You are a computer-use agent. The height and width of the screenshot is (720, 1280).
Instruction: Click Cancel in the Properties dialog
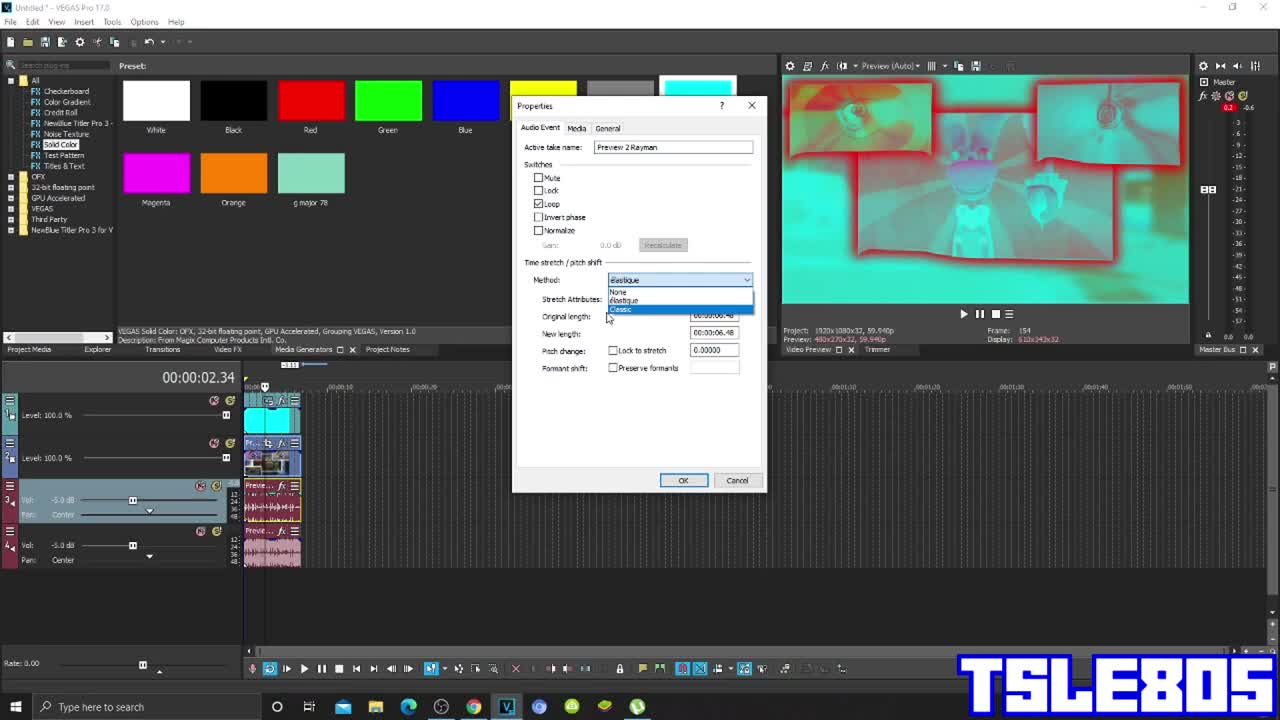(x=737, y=481)
